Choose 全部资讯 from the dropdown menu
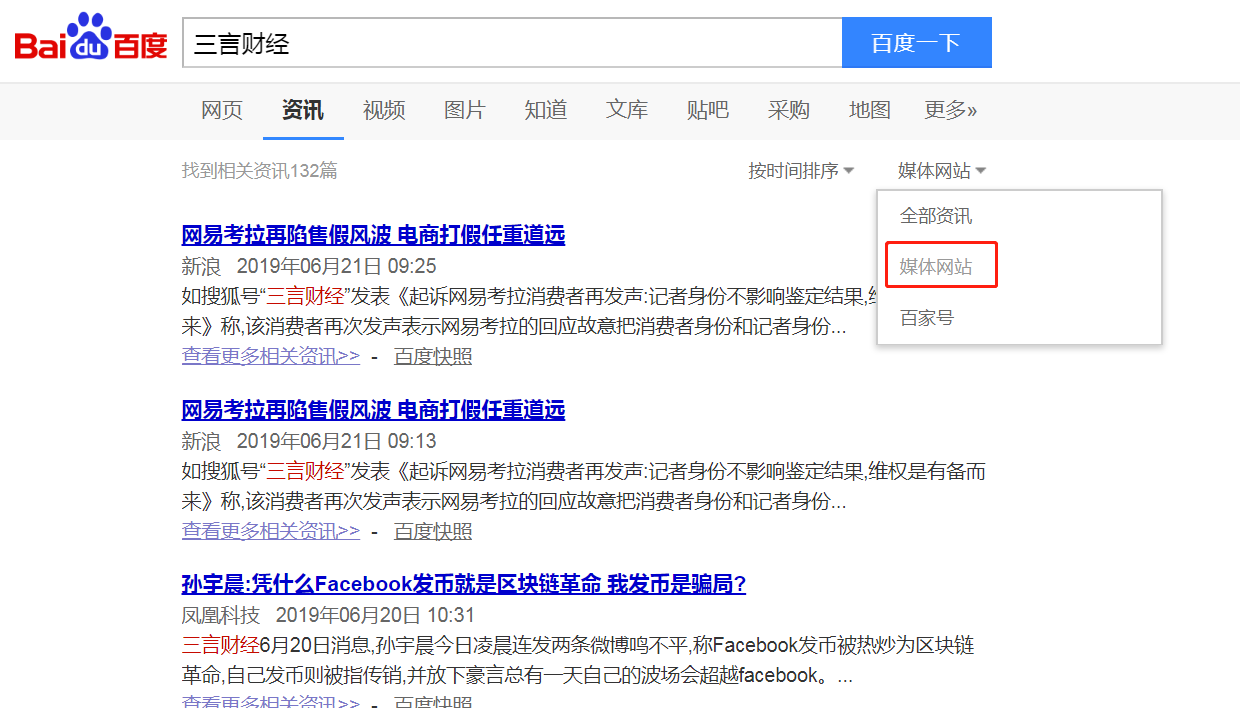The width and height of the screenshot is (1240, 708). (x=936, y=216)
